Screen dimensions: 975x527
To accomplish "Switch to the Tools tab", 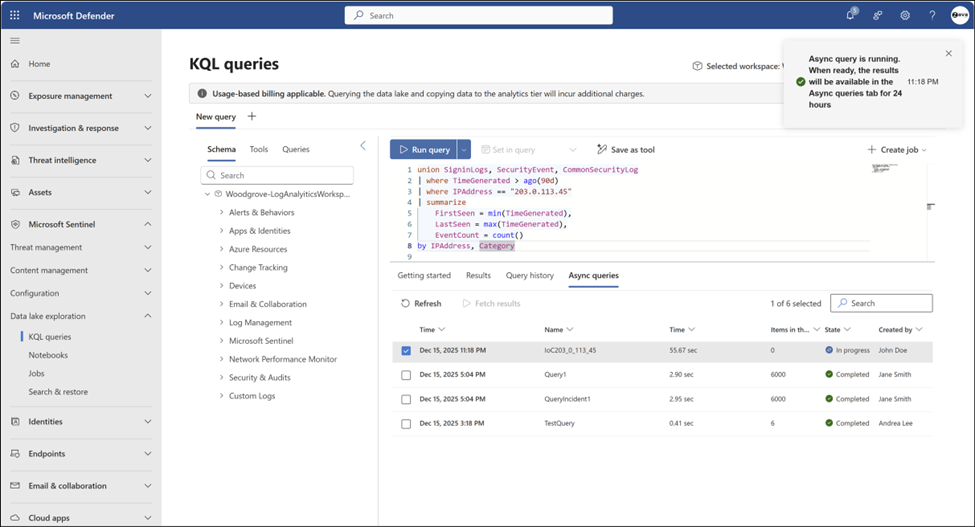I will click(259, 149).
